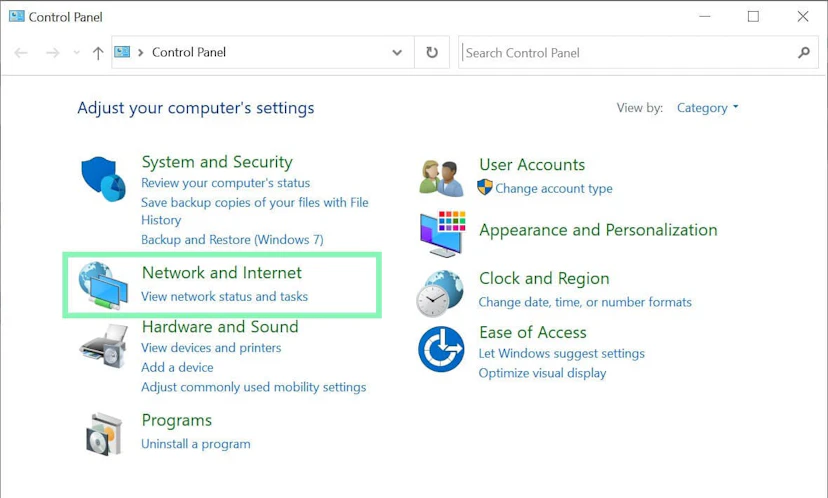The image size is (828, 498).
Task: Open User Accounts heading
Action: tap(532, 164)
